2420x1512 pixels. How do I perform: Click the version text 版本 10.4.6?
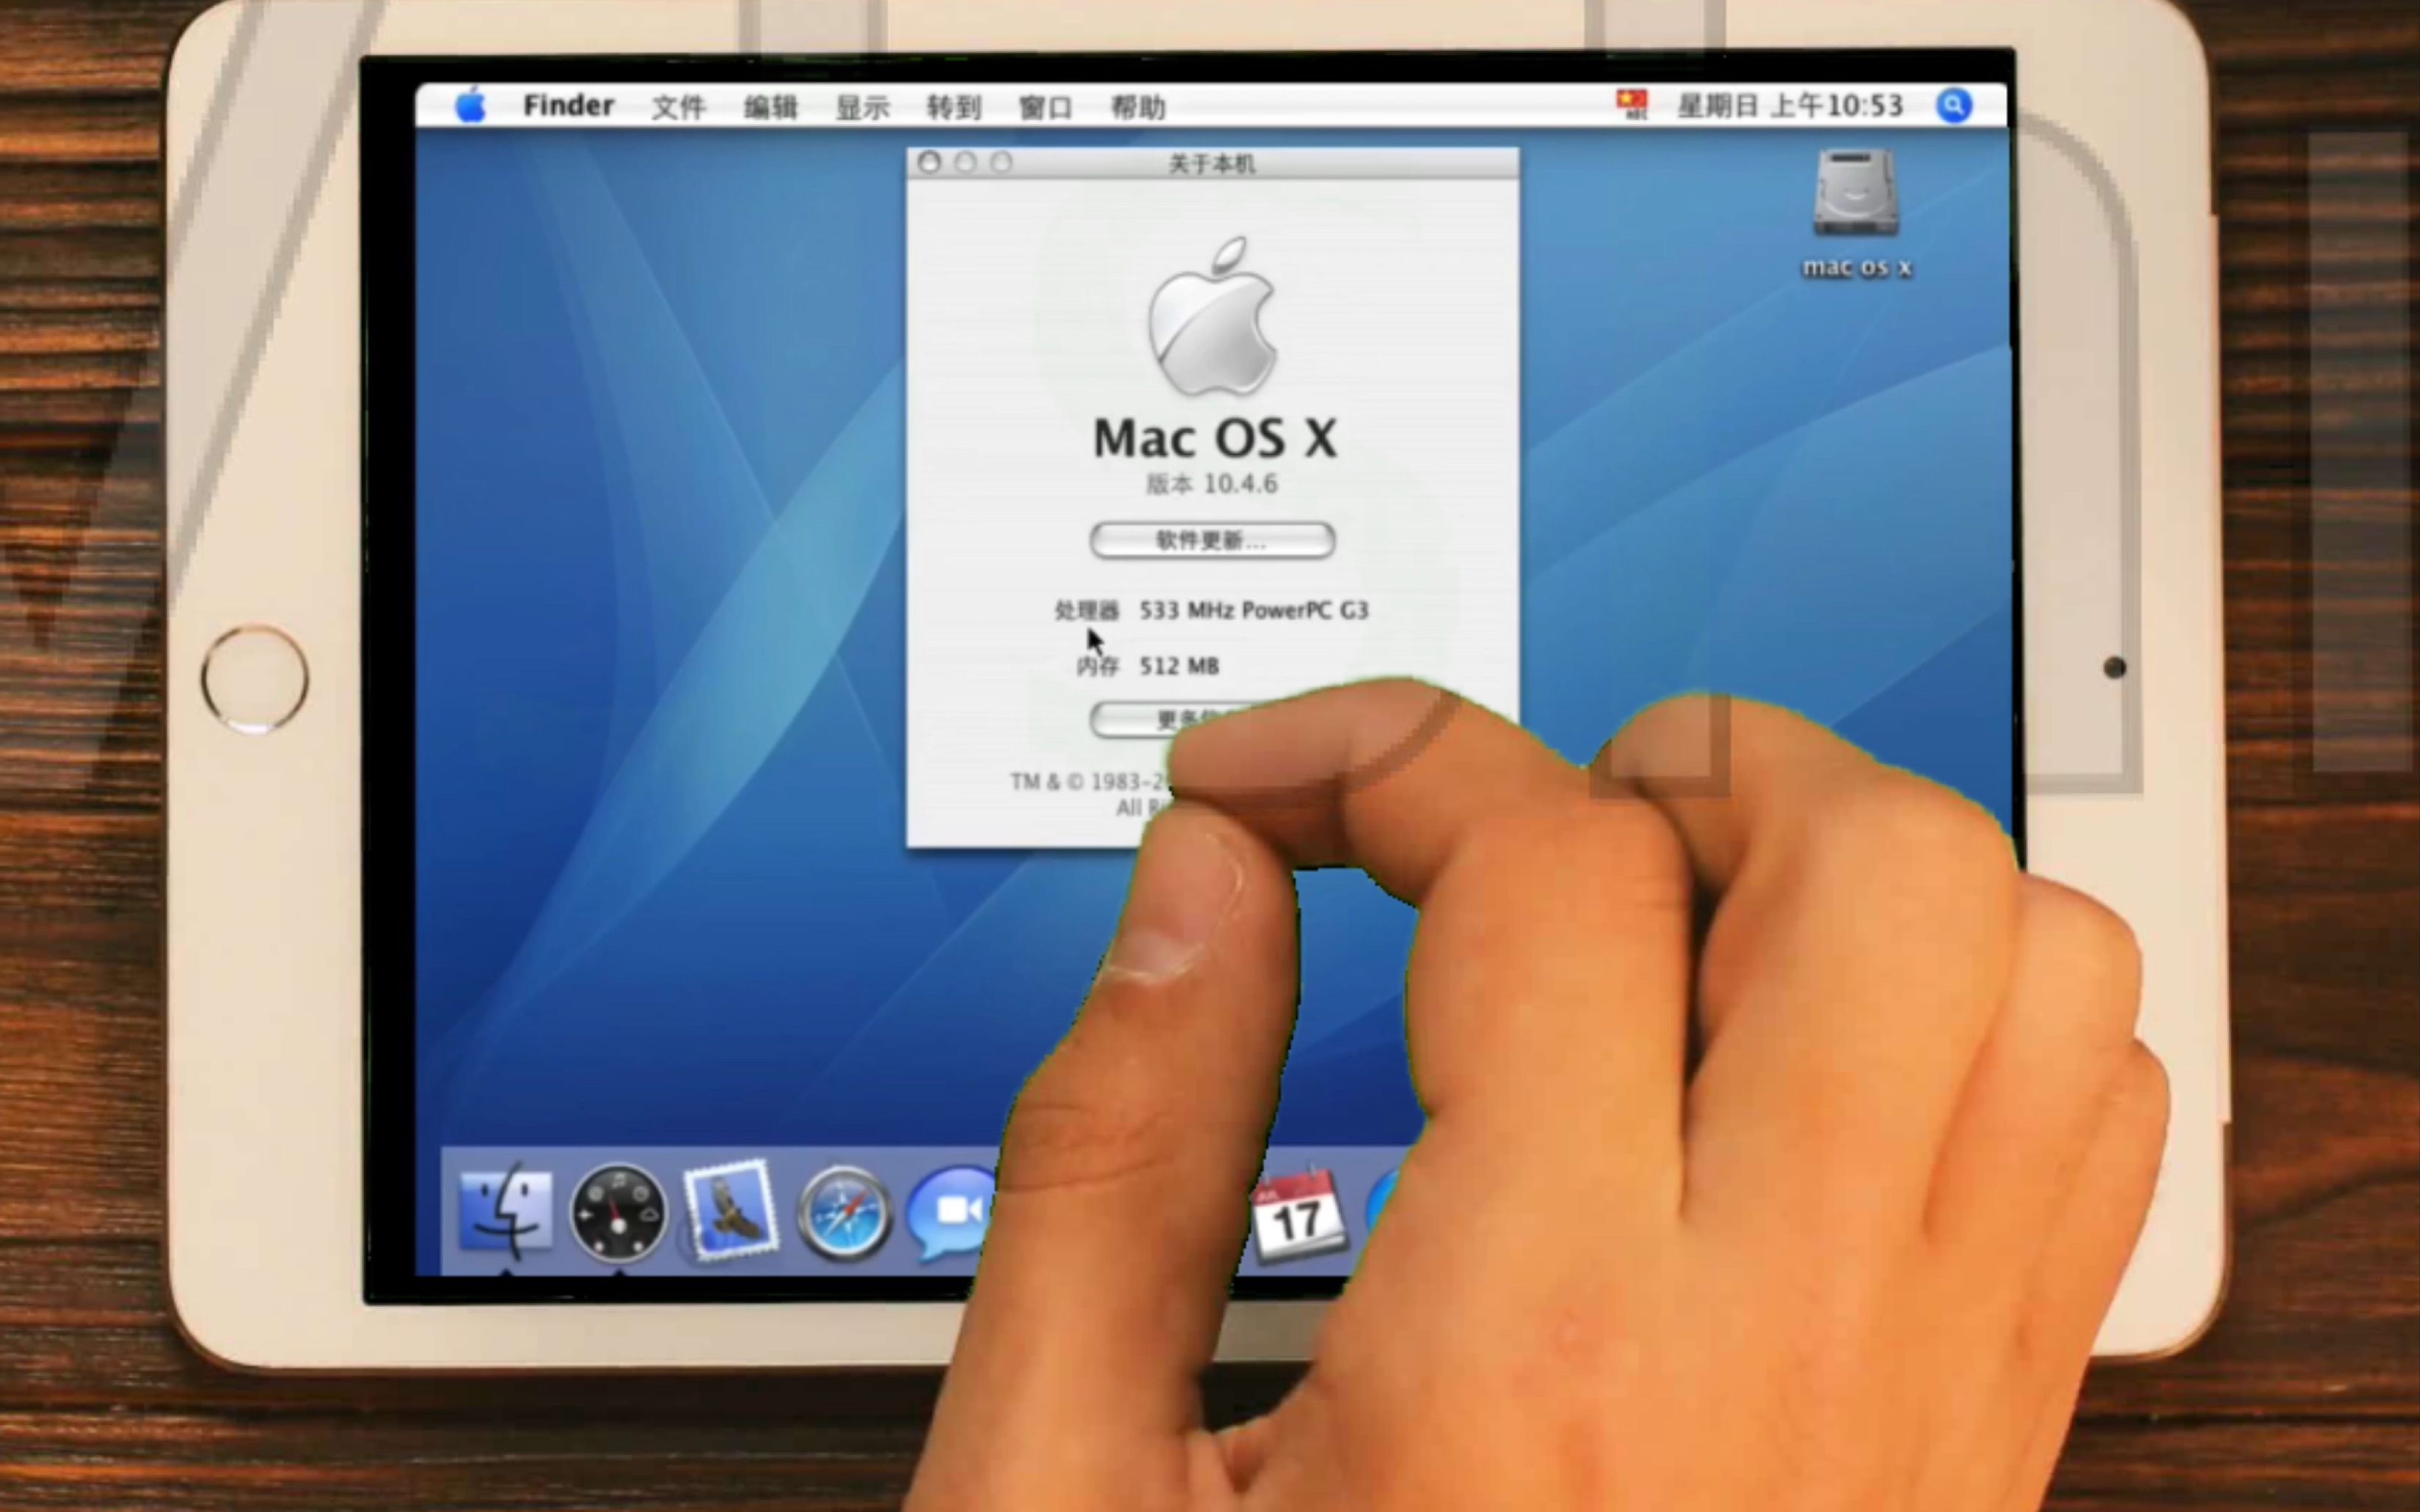click(x=1212, y=484)
